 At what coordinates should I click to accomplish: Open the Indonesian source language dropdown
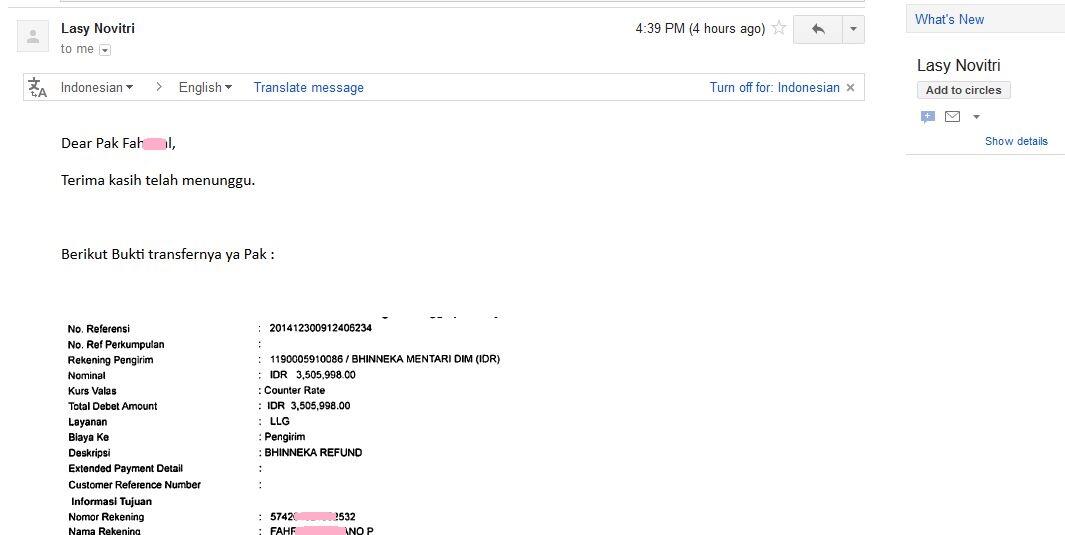click(97, 88)
